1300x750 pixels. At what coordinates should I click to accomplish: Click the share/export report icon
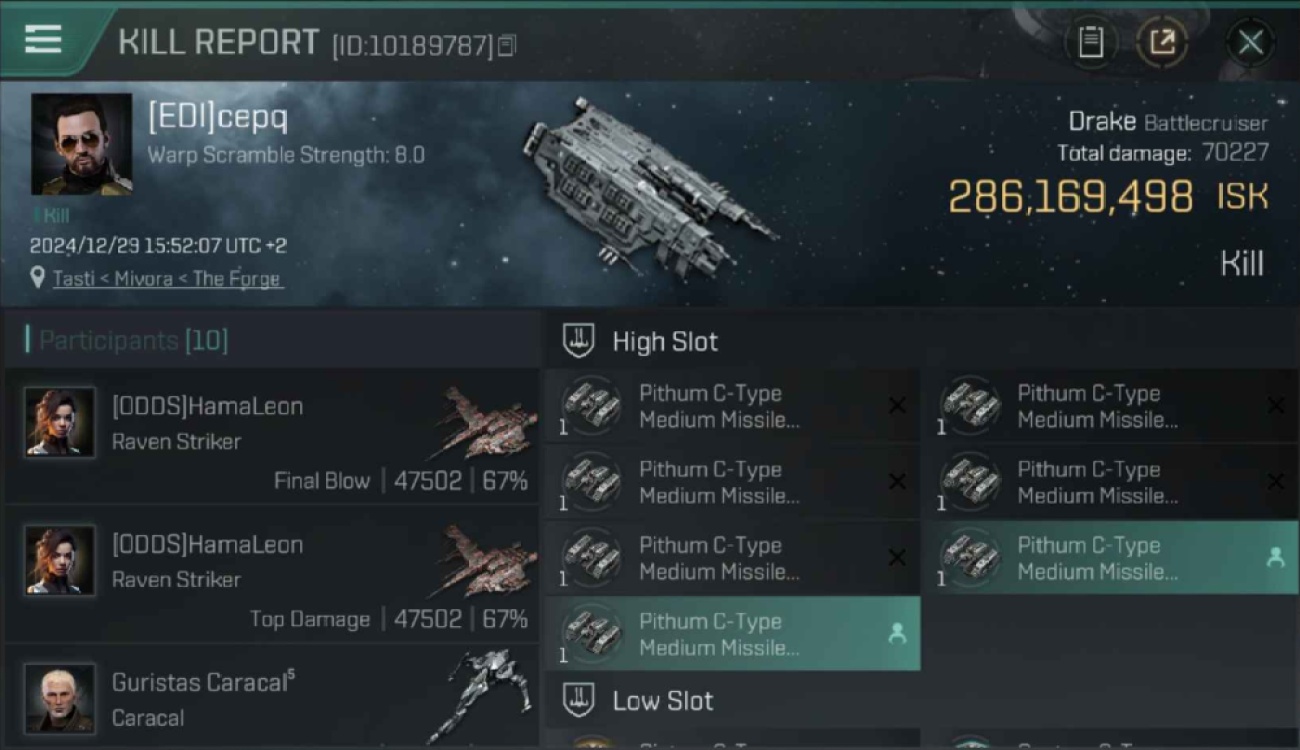(1161, 42)
